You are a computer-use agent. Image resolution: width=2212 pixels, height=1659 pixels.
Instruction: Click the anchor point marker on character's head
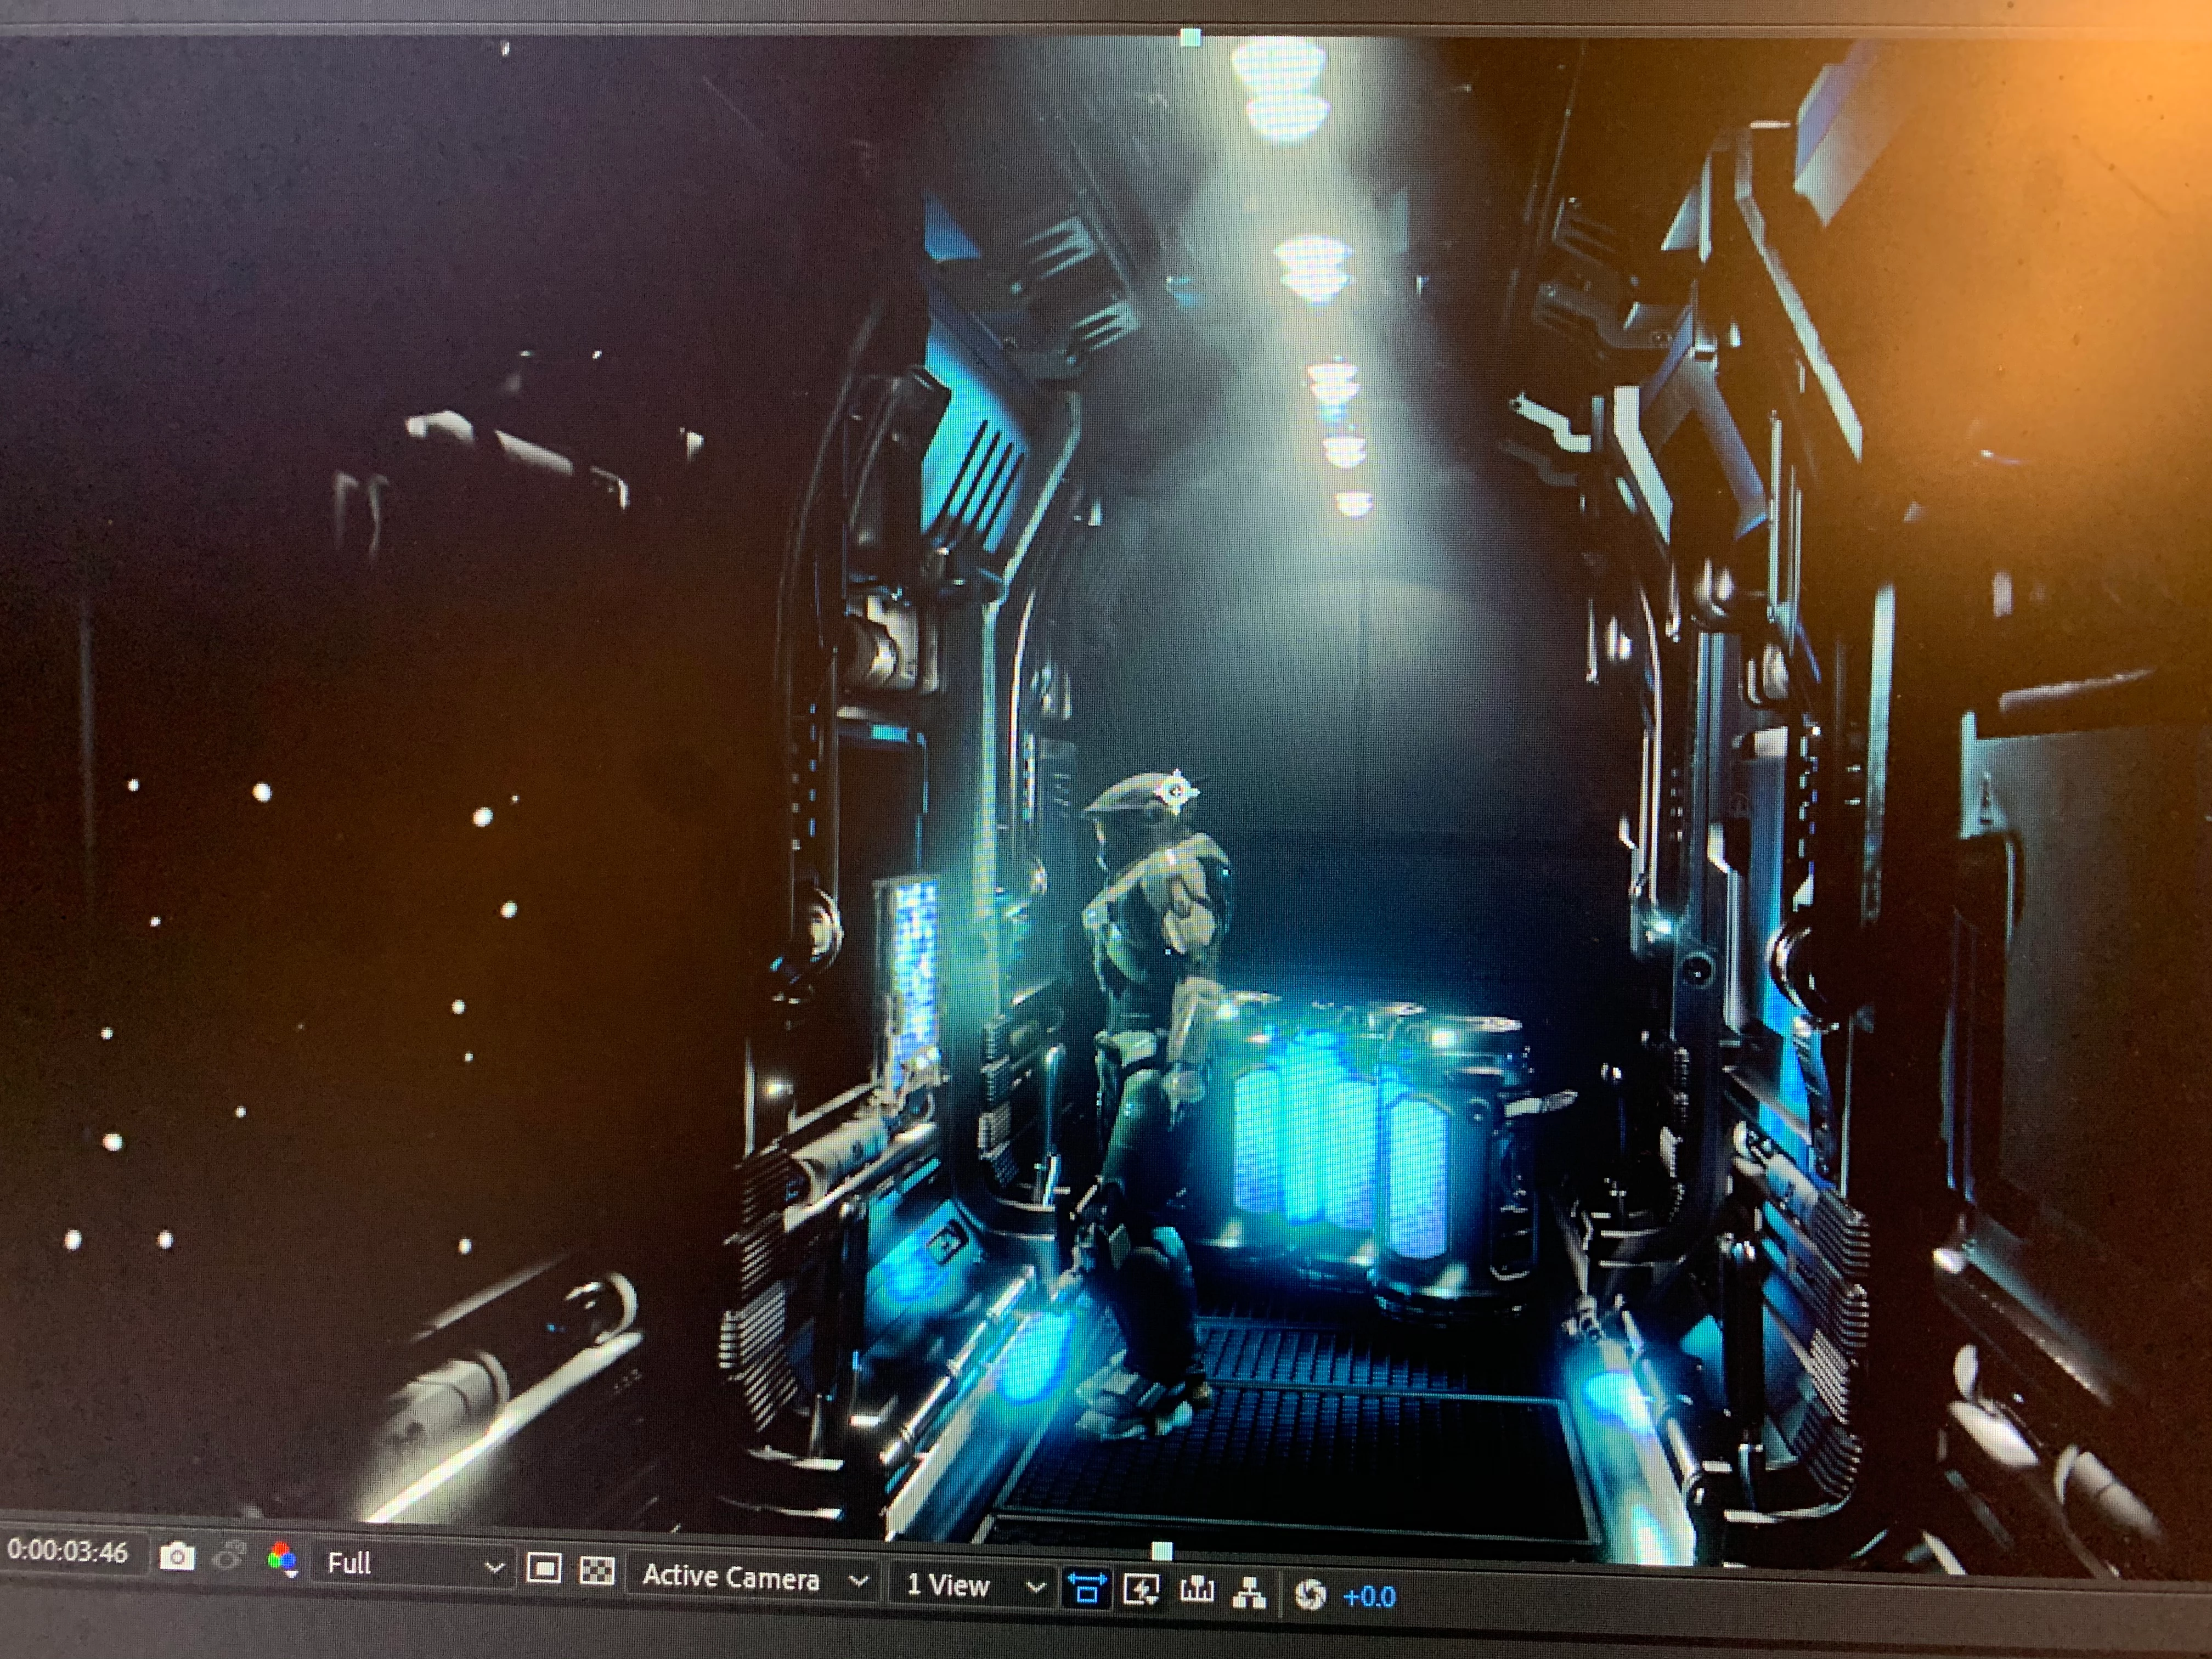coord(1177,792)
